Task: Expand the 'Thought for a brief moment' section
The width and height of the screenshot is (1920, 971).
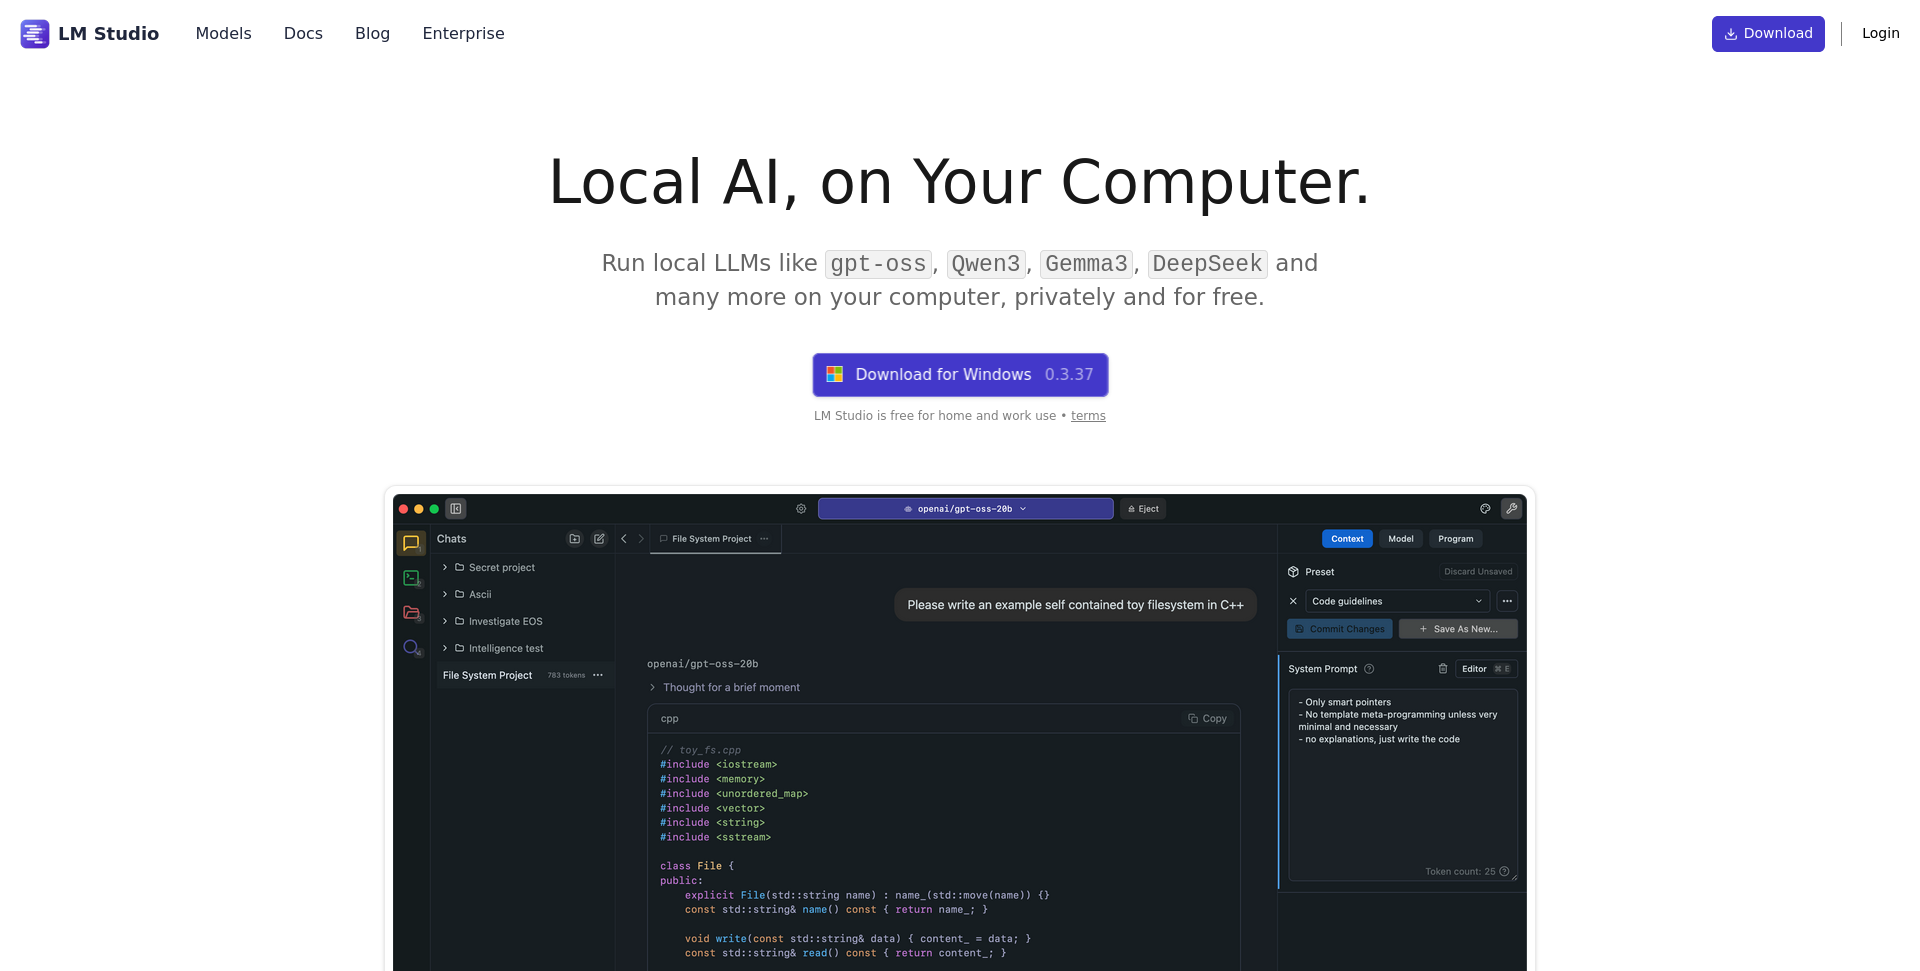Action: pyautogui.click(x=653, y=688)
